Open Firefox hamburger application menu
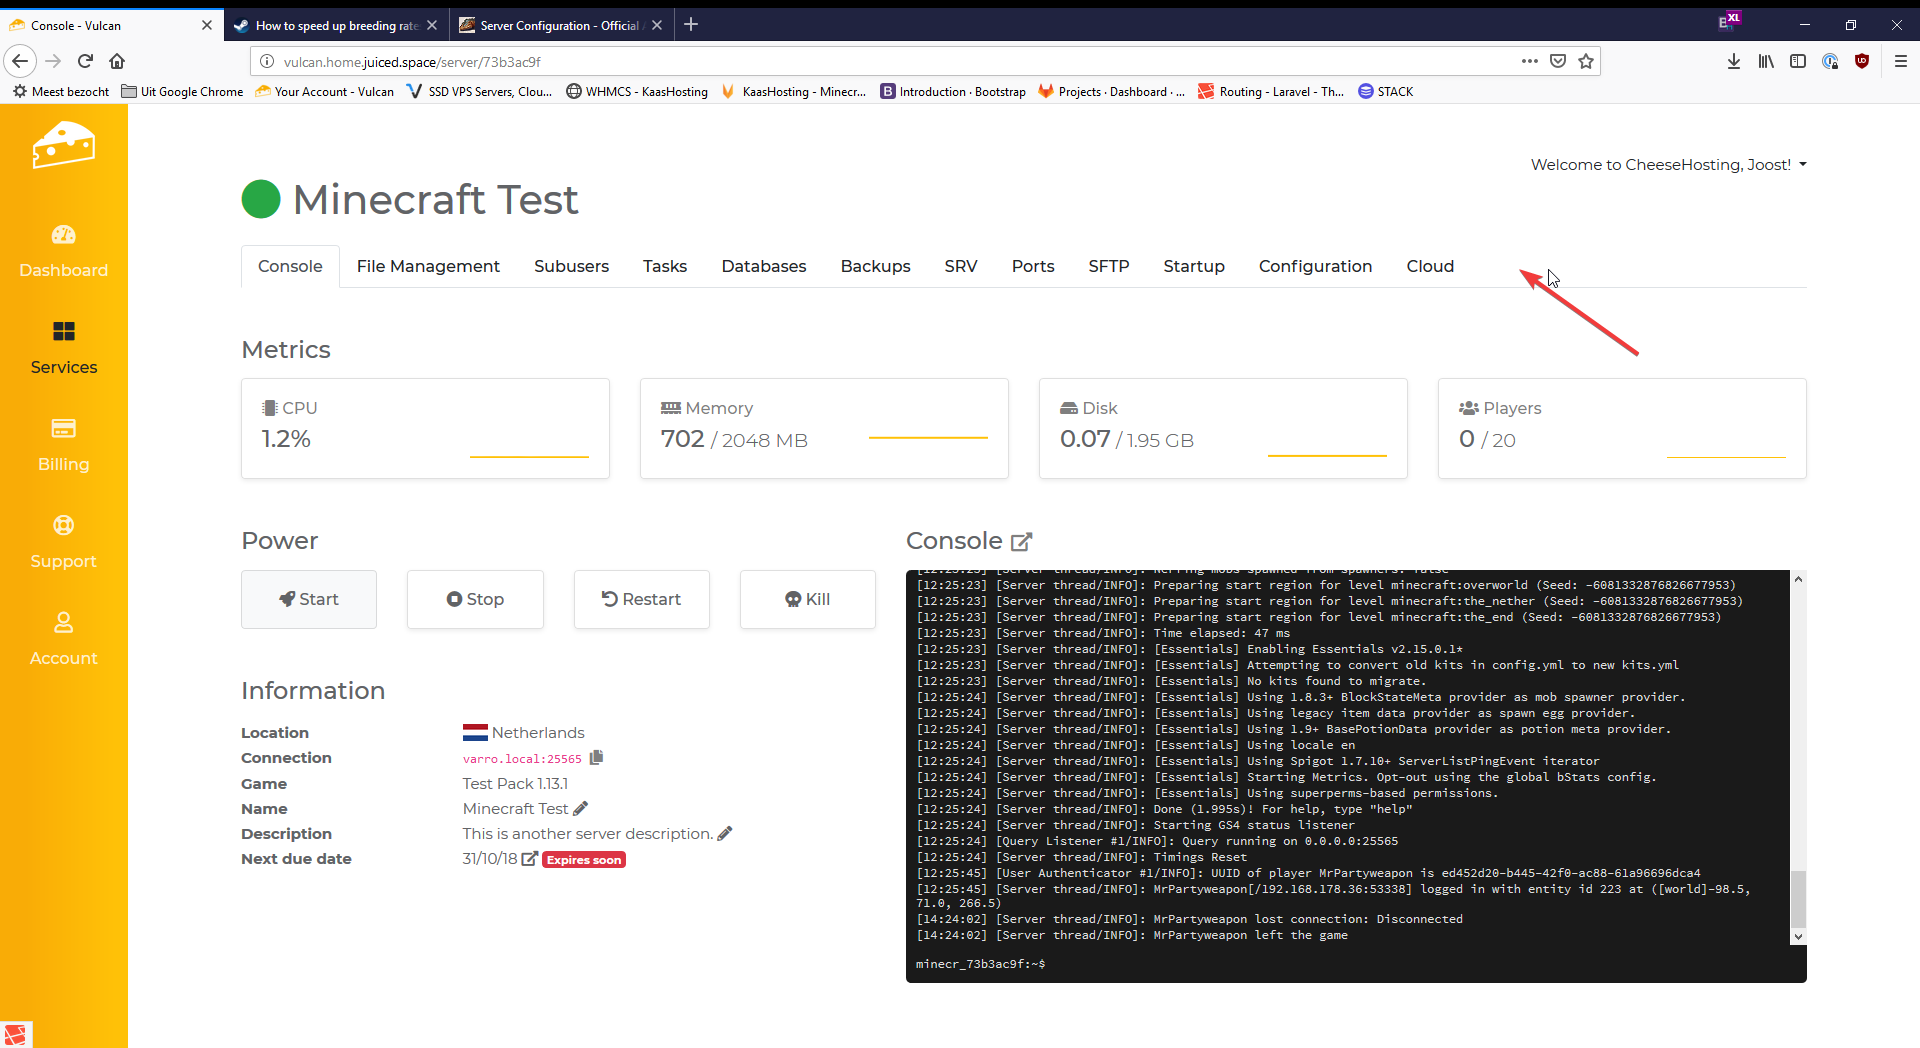 click(x=1900, y=61)
